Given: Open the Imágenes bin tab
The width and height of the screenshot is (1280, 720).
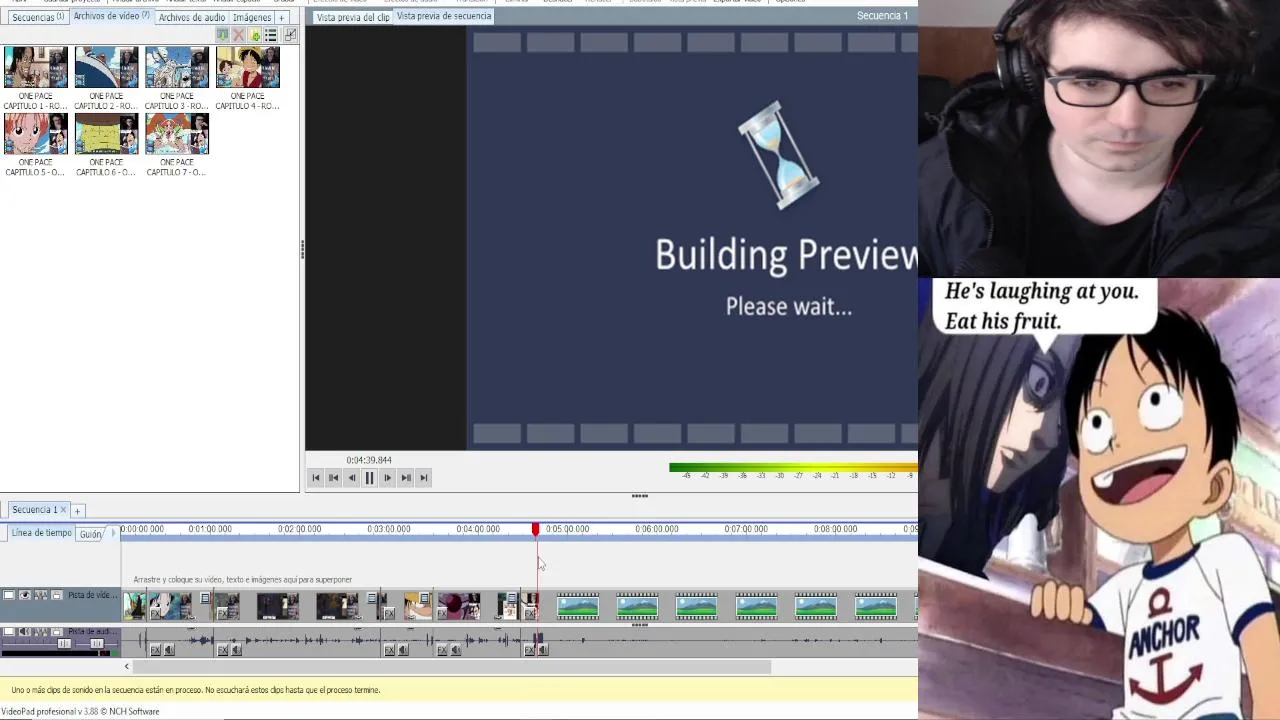Looking at the screenshot, I should tap(252, 17).
